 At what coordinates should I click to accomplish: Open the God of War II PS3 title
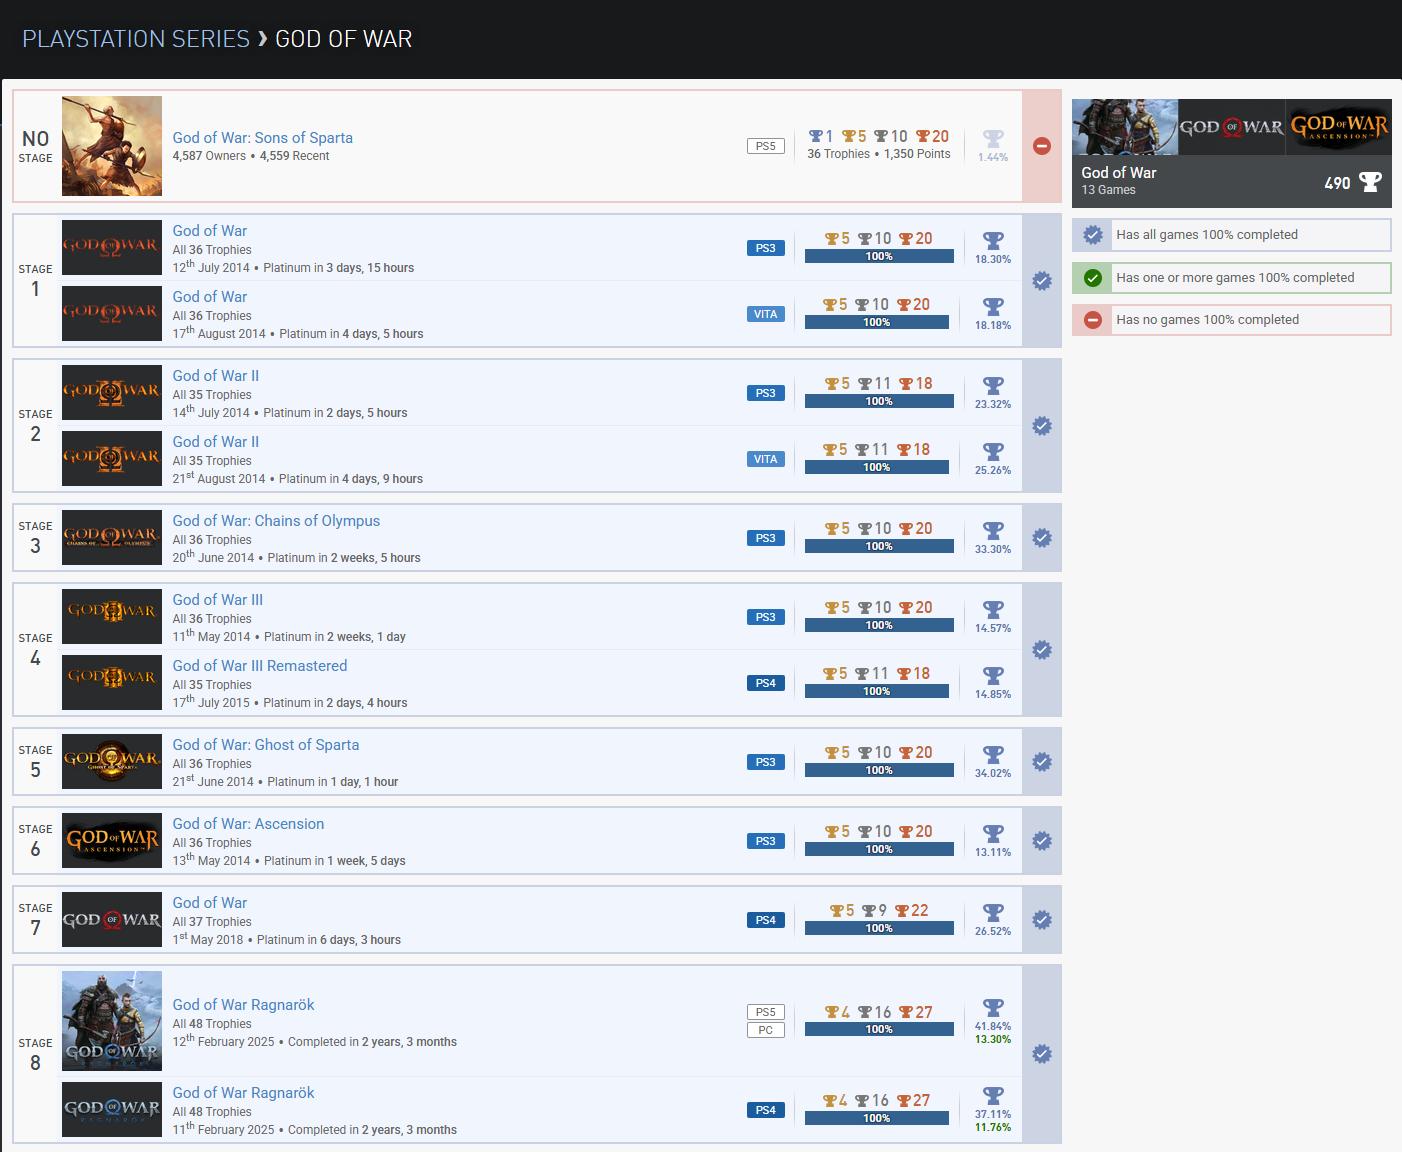tap(215, 376)
